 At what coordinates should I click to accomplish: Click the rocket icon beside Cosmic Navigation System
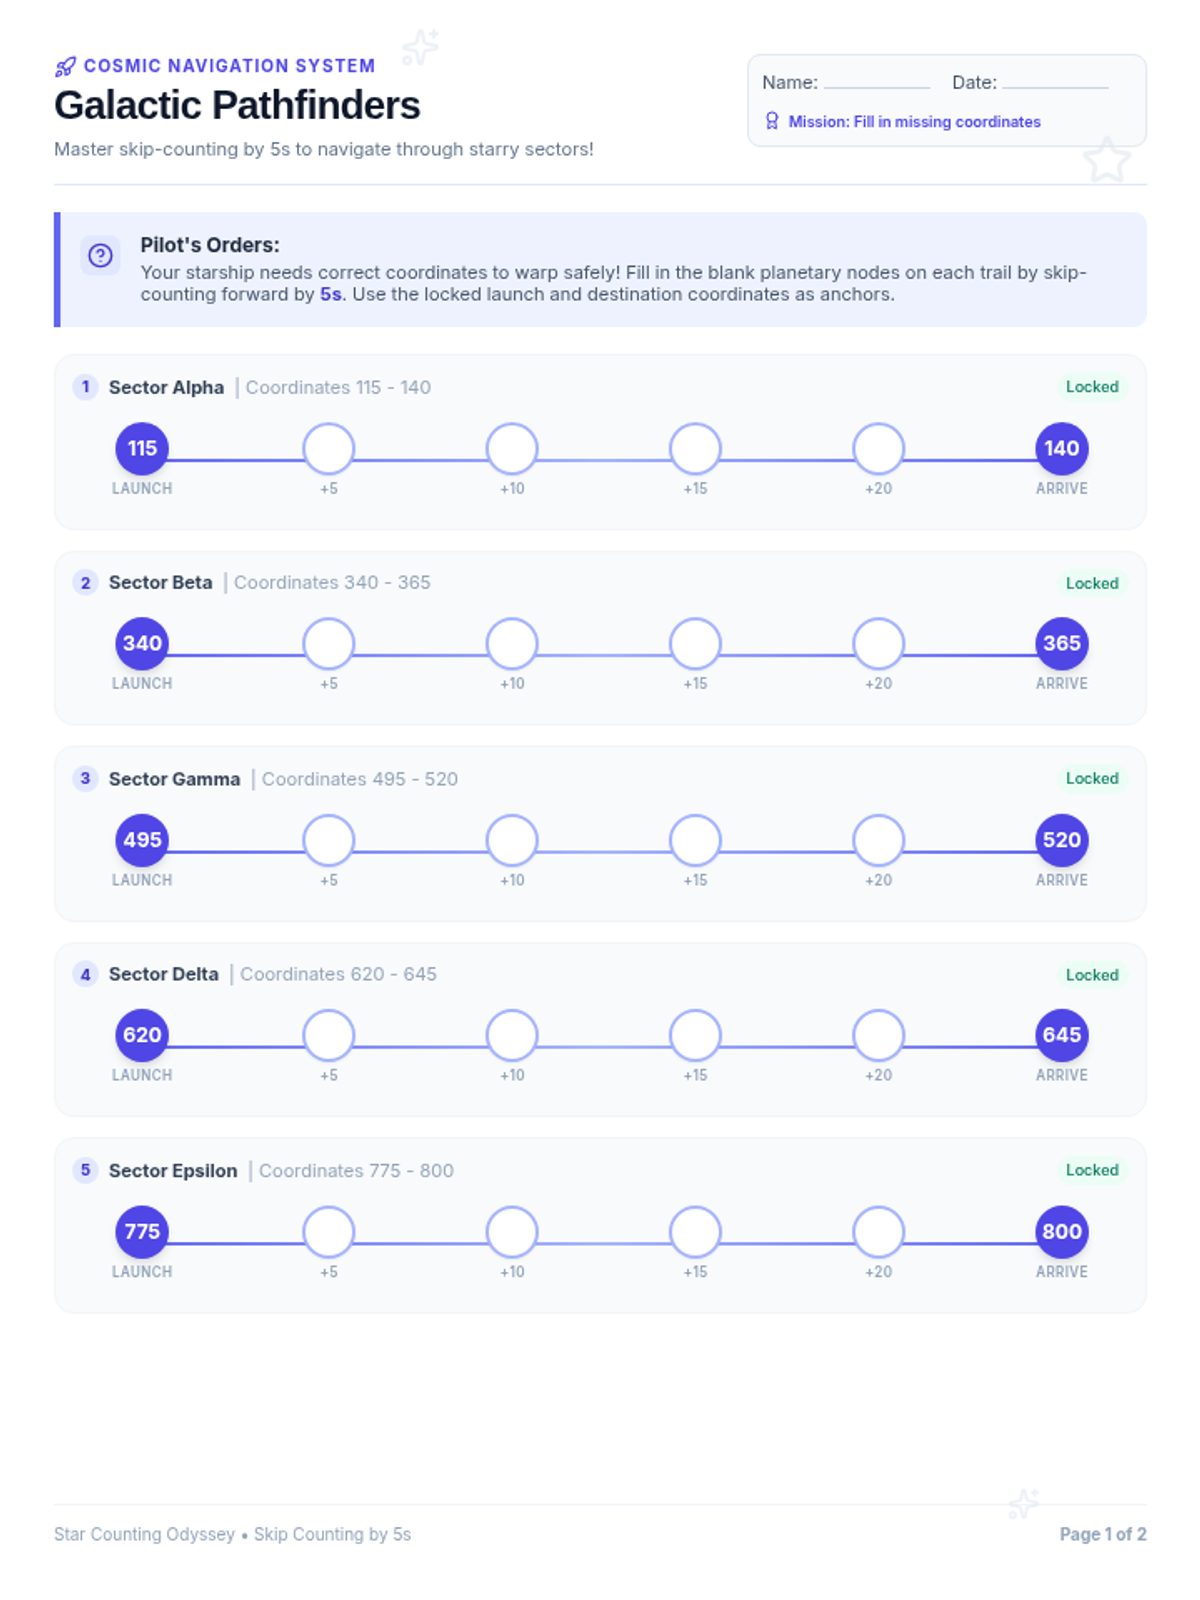(65, 67)
